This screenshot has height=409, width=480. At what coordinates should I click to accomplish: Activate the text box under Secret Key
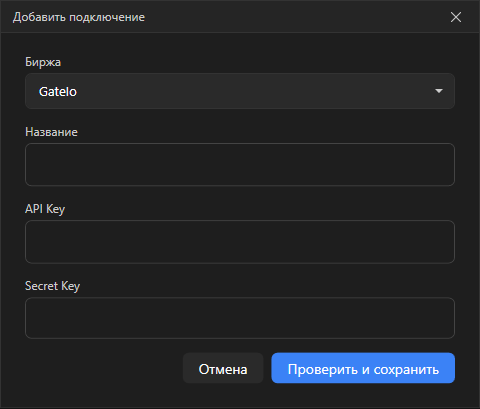point(240,318)
